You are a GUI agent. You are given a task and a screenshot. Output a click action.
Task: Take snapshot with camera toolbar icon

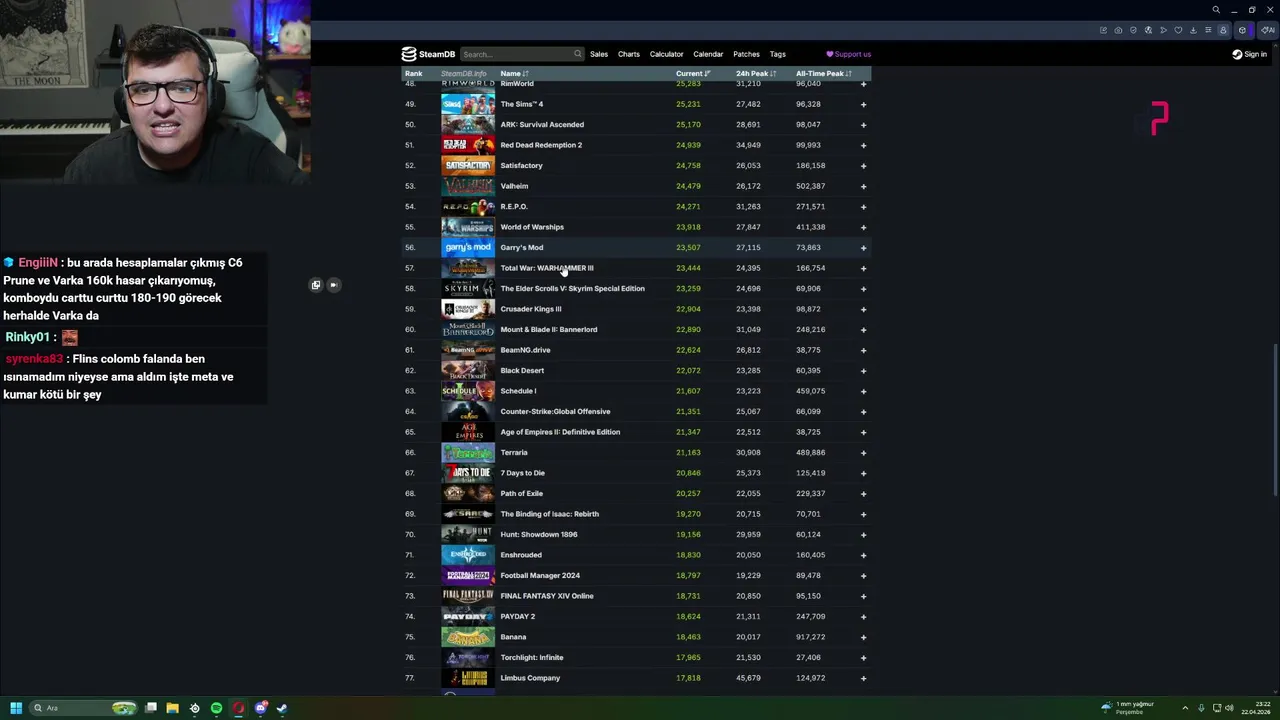(x=1118, y=30)
